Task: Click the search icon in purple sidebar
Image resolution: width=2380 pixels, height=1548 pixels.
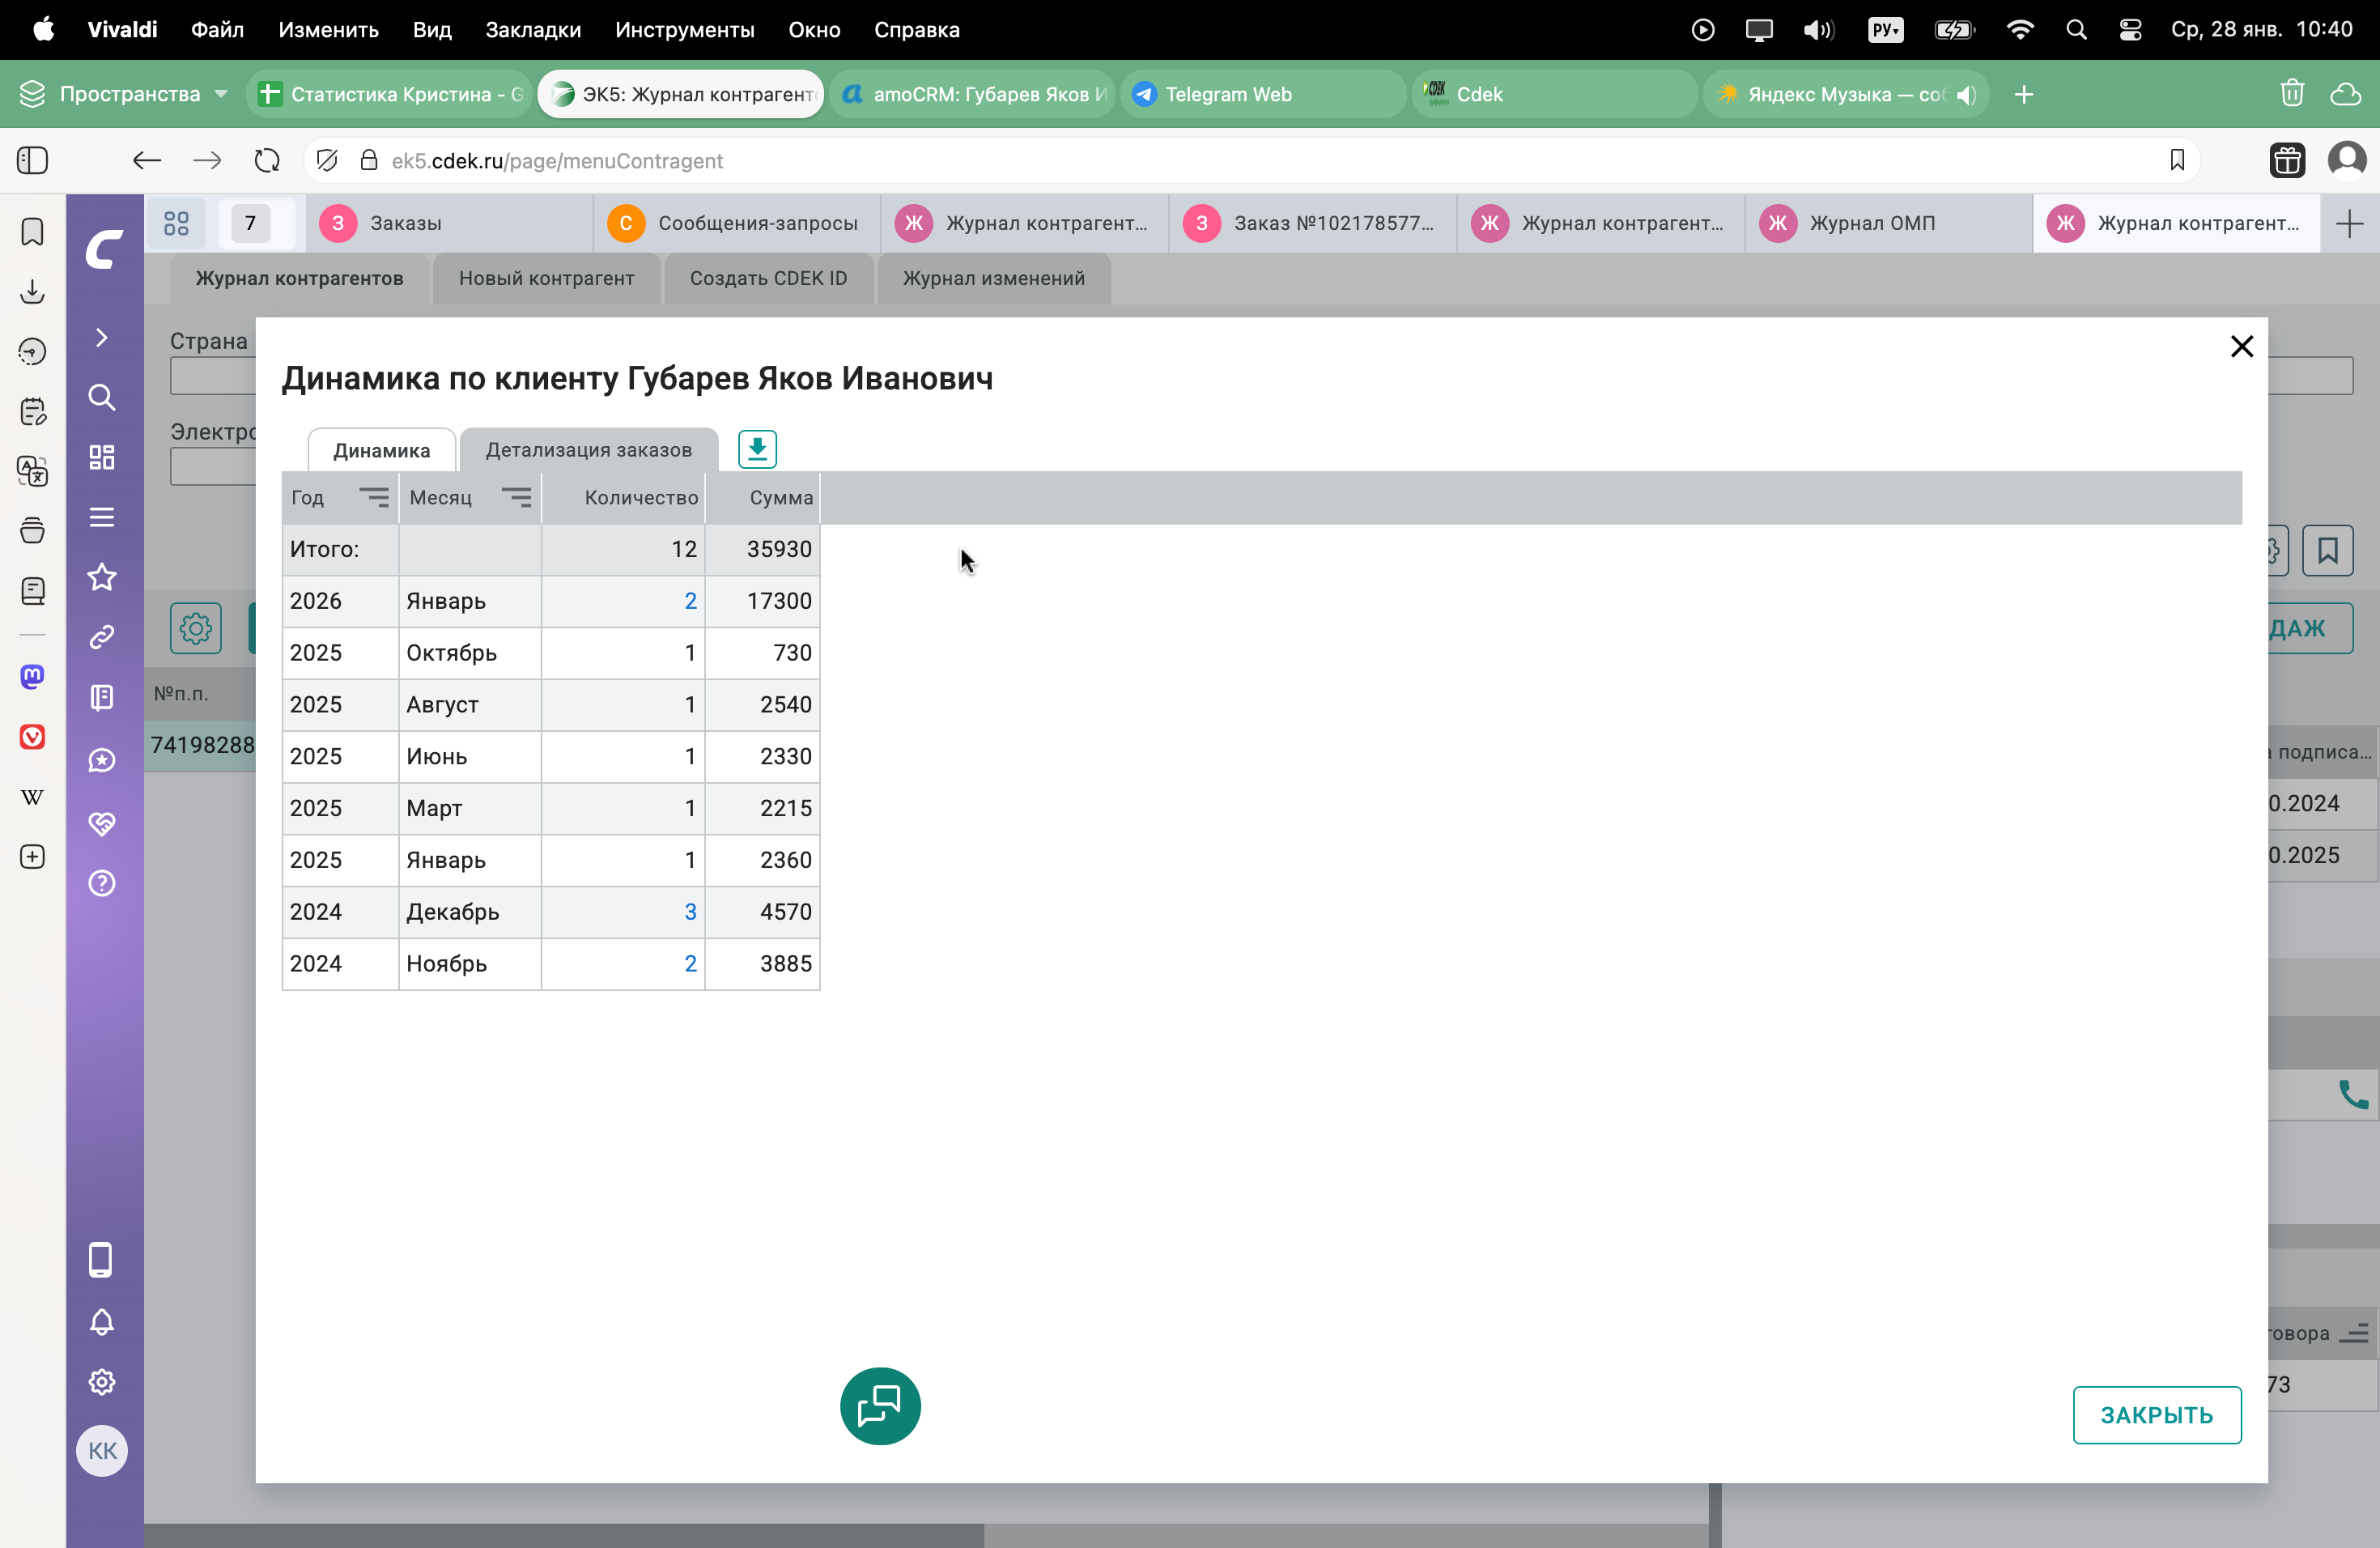Action: (x=102, y=397)
